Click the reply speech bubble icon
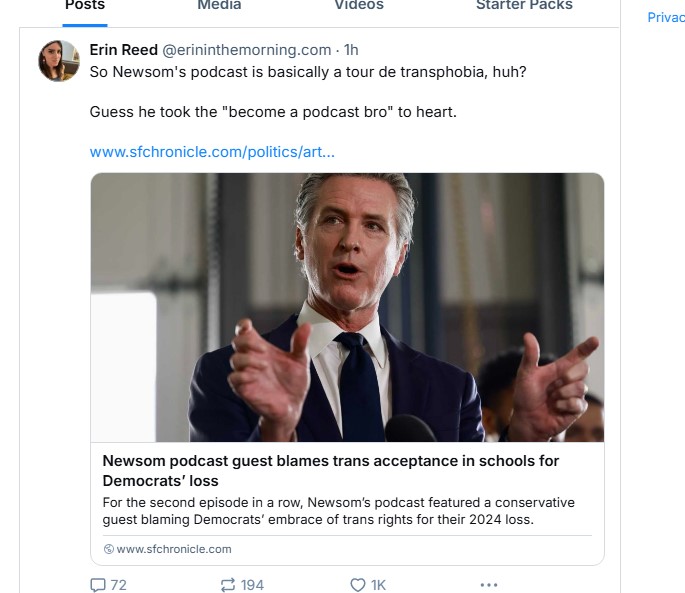 (97, 584)
